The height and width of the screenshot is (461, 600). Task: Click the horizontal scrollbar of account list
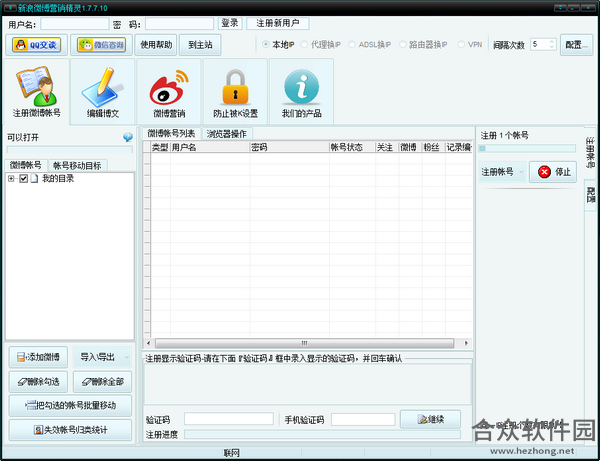point(305,343)
